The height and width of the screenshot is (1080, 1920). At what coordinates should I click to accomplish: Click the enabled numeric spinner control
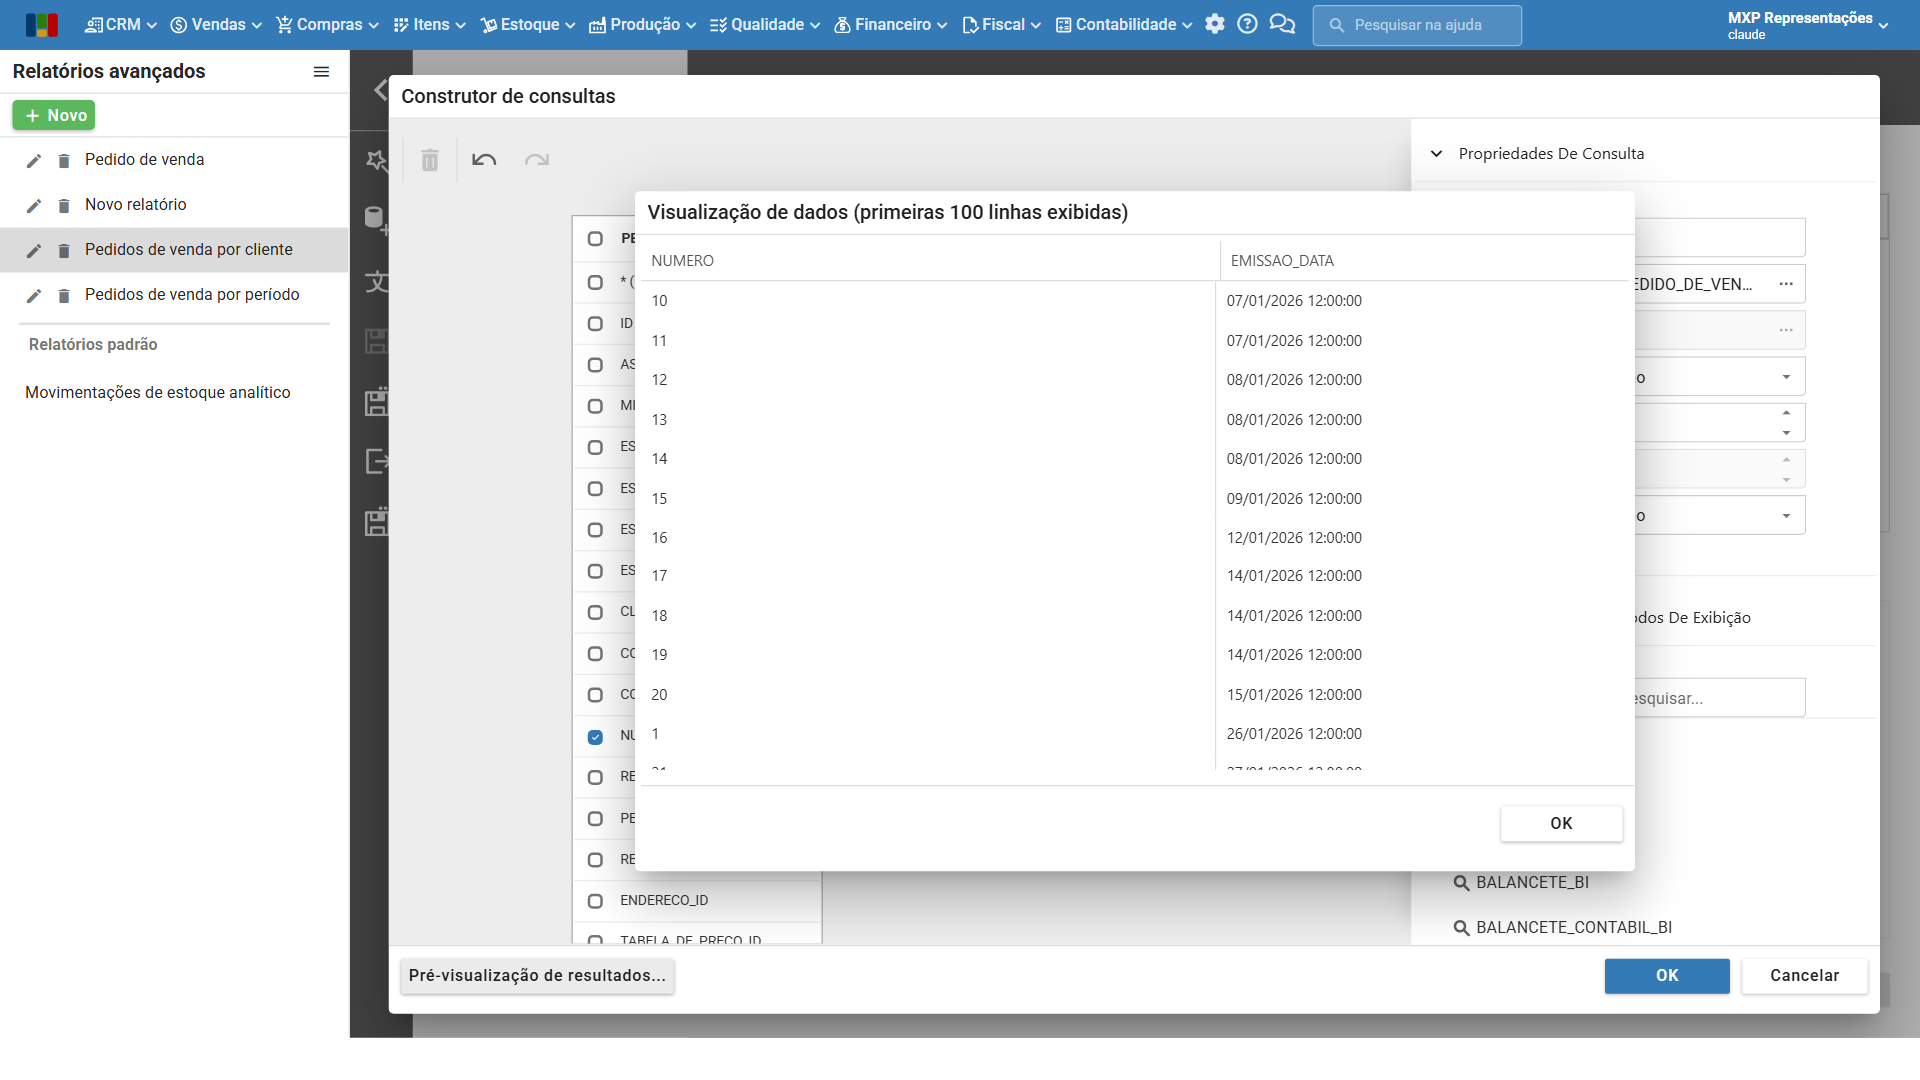[1786, 423]
